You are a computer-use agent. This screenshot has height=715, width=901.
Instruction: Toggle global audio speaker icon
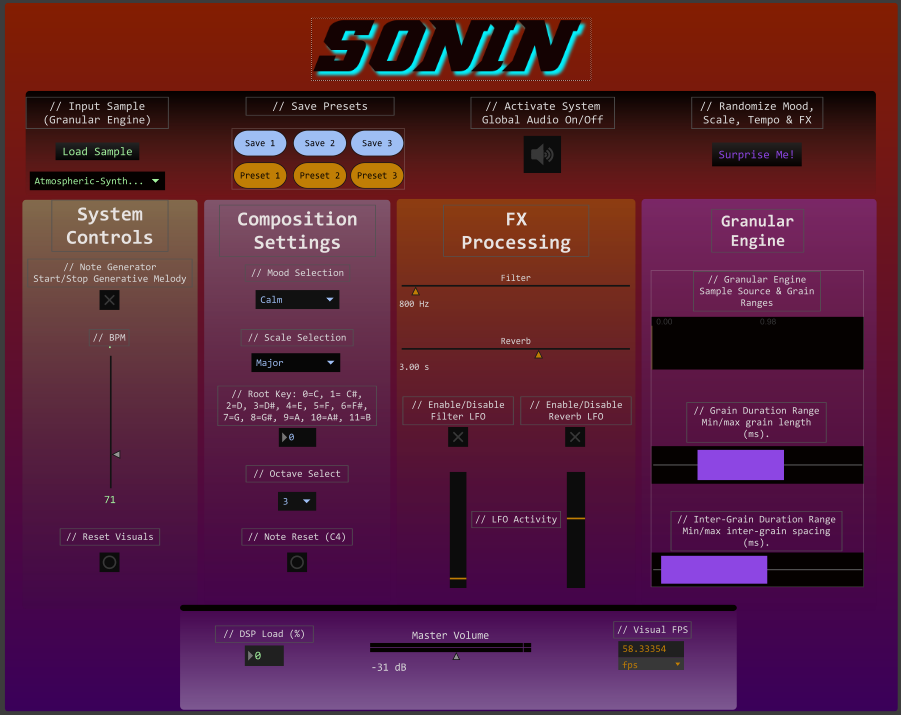coord(542,155)
